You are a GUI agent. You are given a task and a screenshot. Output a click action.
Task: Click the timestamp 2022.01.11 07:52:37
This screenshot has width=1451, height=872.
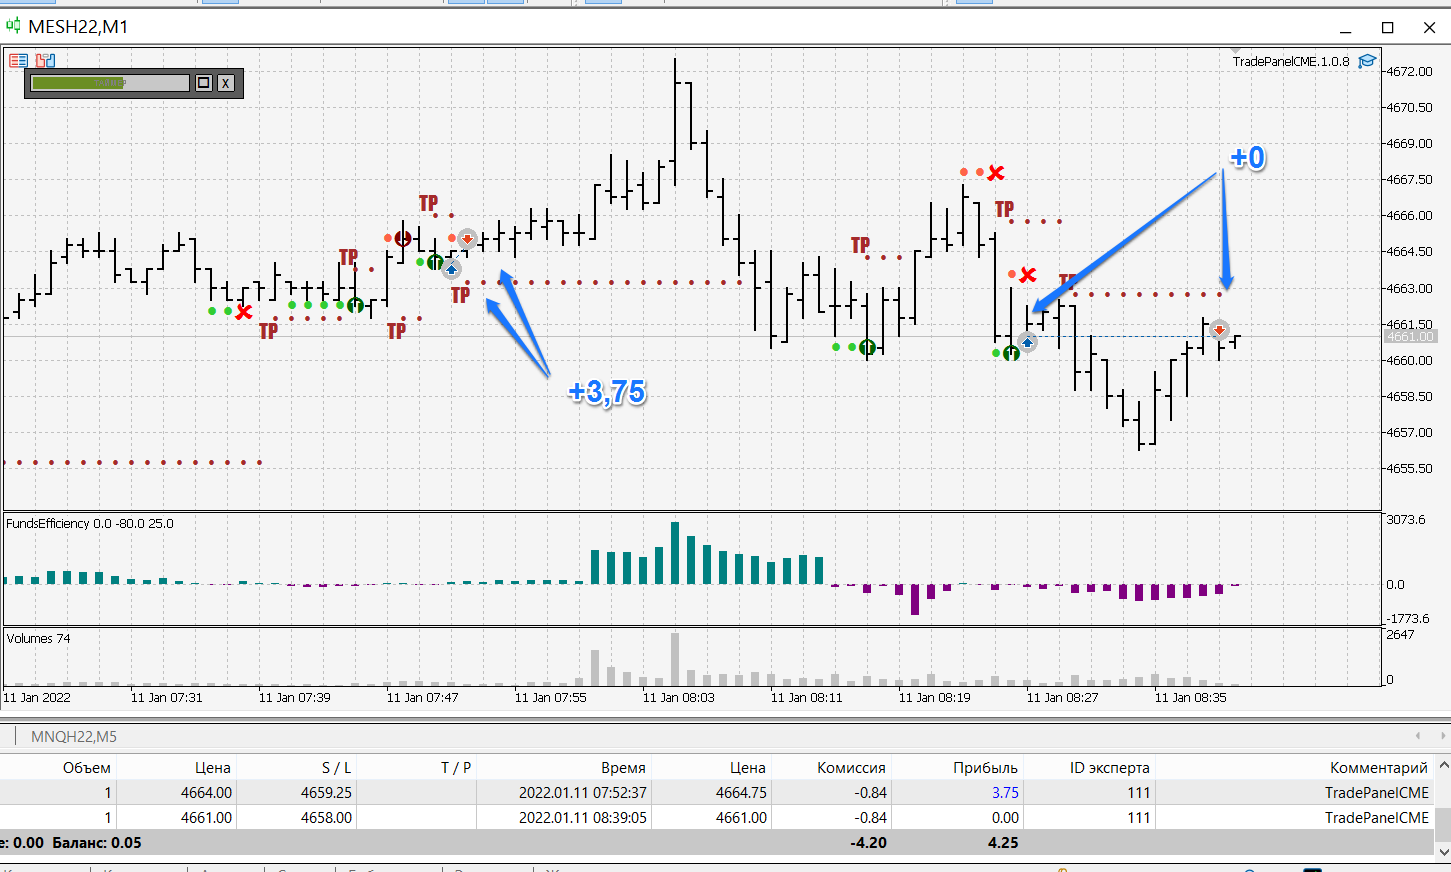coord(582,793)
